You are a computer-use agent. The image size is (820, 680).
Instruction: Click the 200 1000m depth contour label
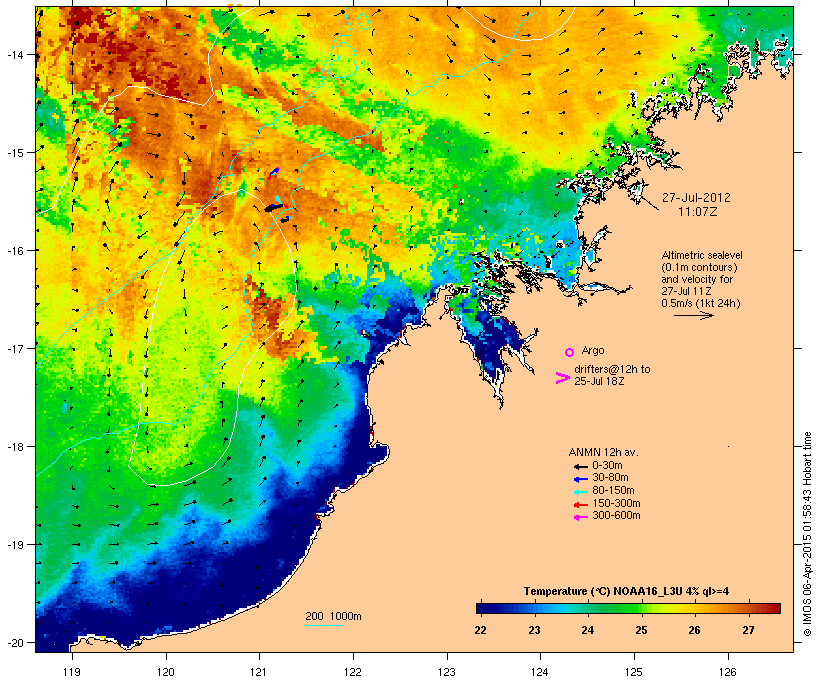333,616
